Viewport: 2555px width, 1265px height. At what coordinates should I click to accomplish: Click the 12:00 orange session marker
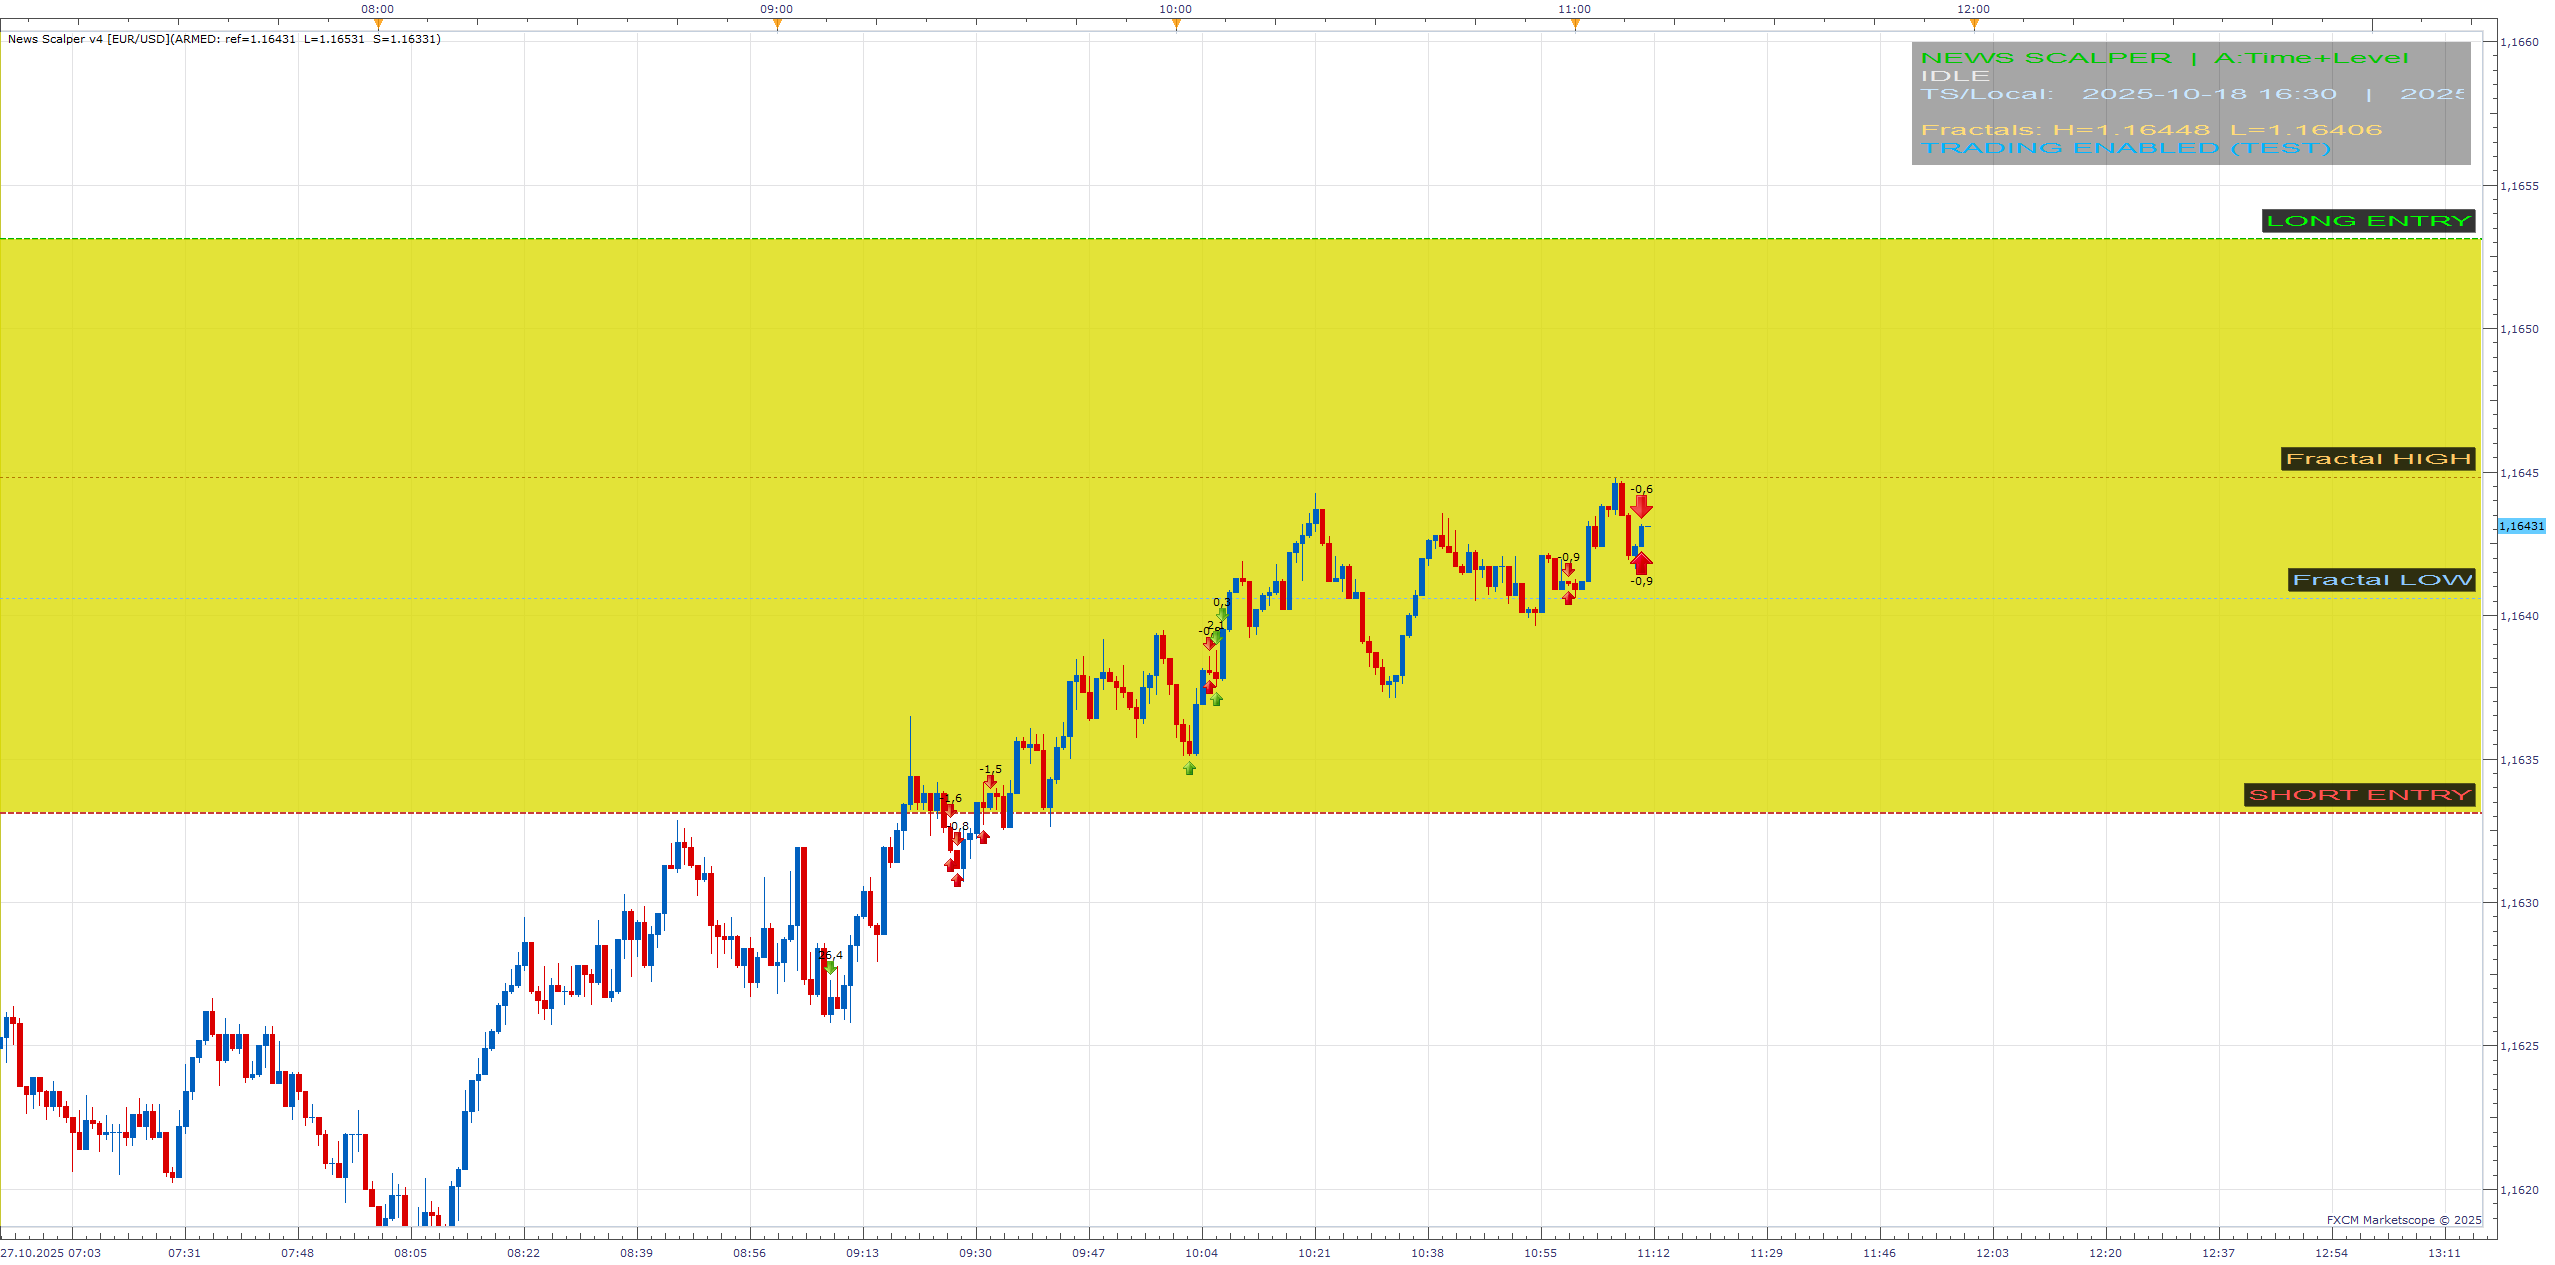pyautogui.click(x=1974, y=25)
